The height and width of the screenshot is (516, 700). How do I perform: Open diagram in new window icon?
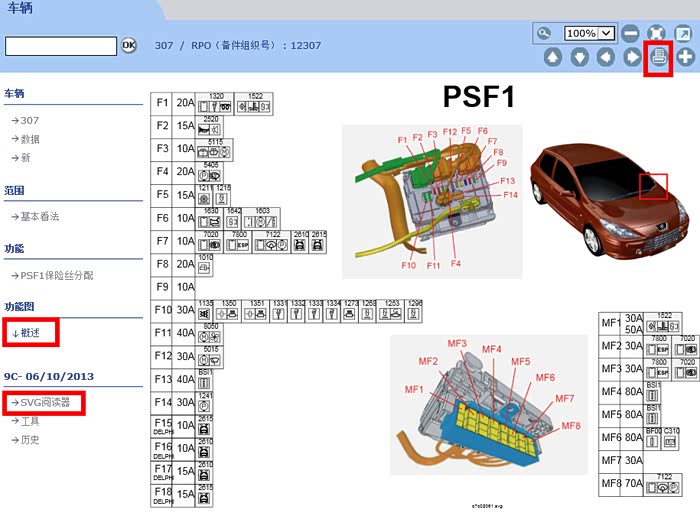[x=684, y=33]
